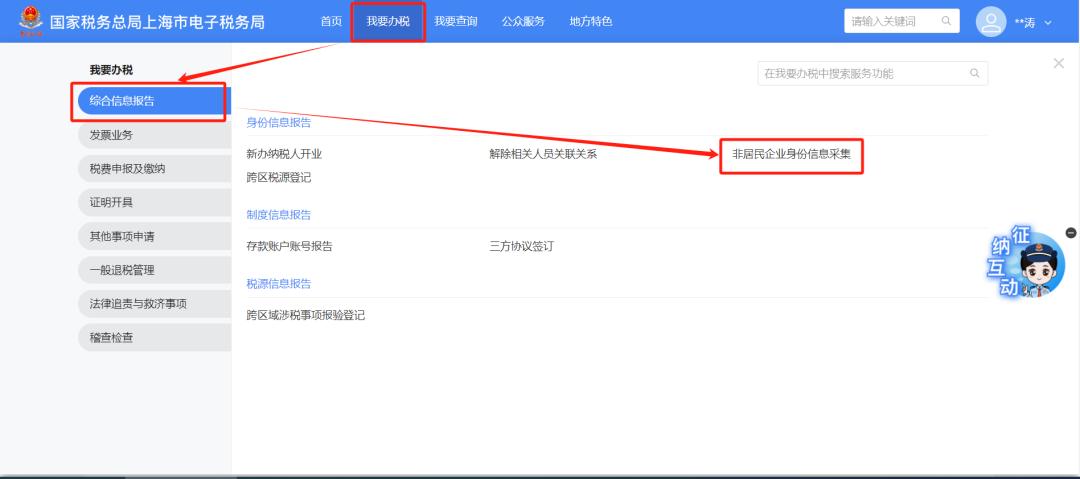The height and width of the screenshot is (479, 1080).
Task: Open the 地方特色 menu
Action: [x=591, y=22]
